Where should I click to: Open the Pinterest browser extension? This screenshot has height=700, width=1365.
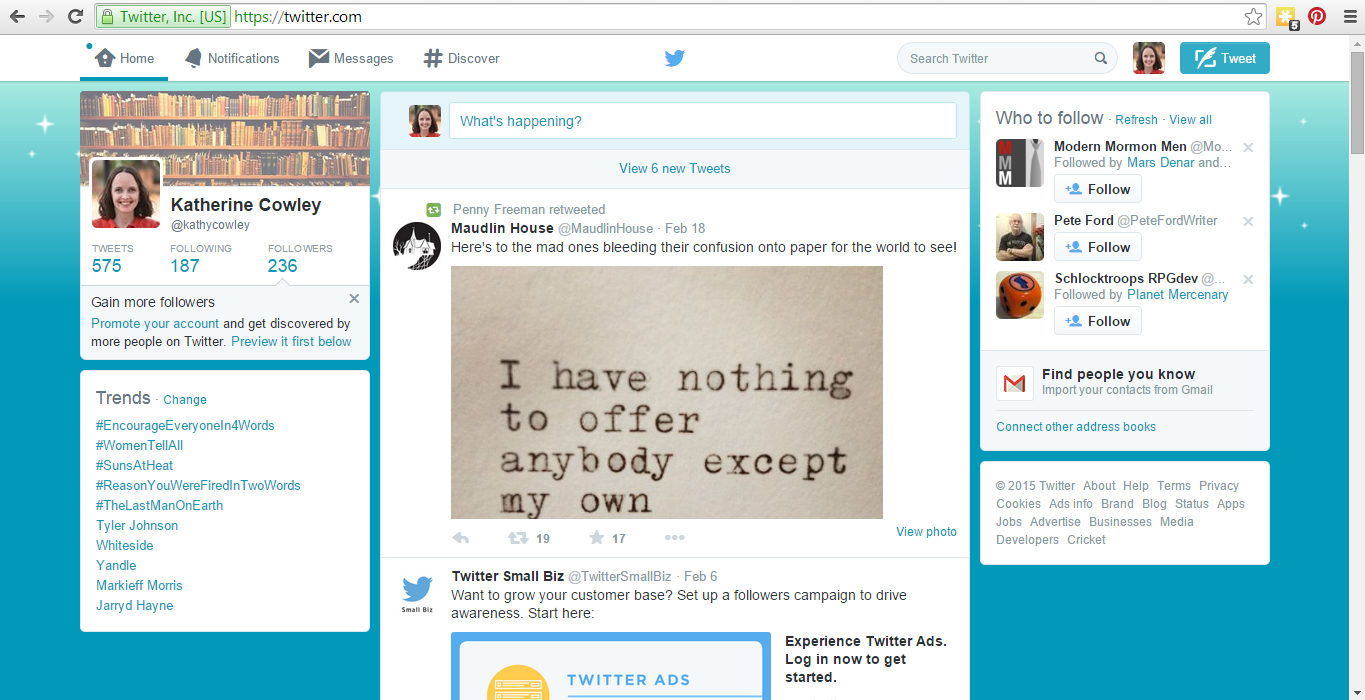pos(1317,16)
